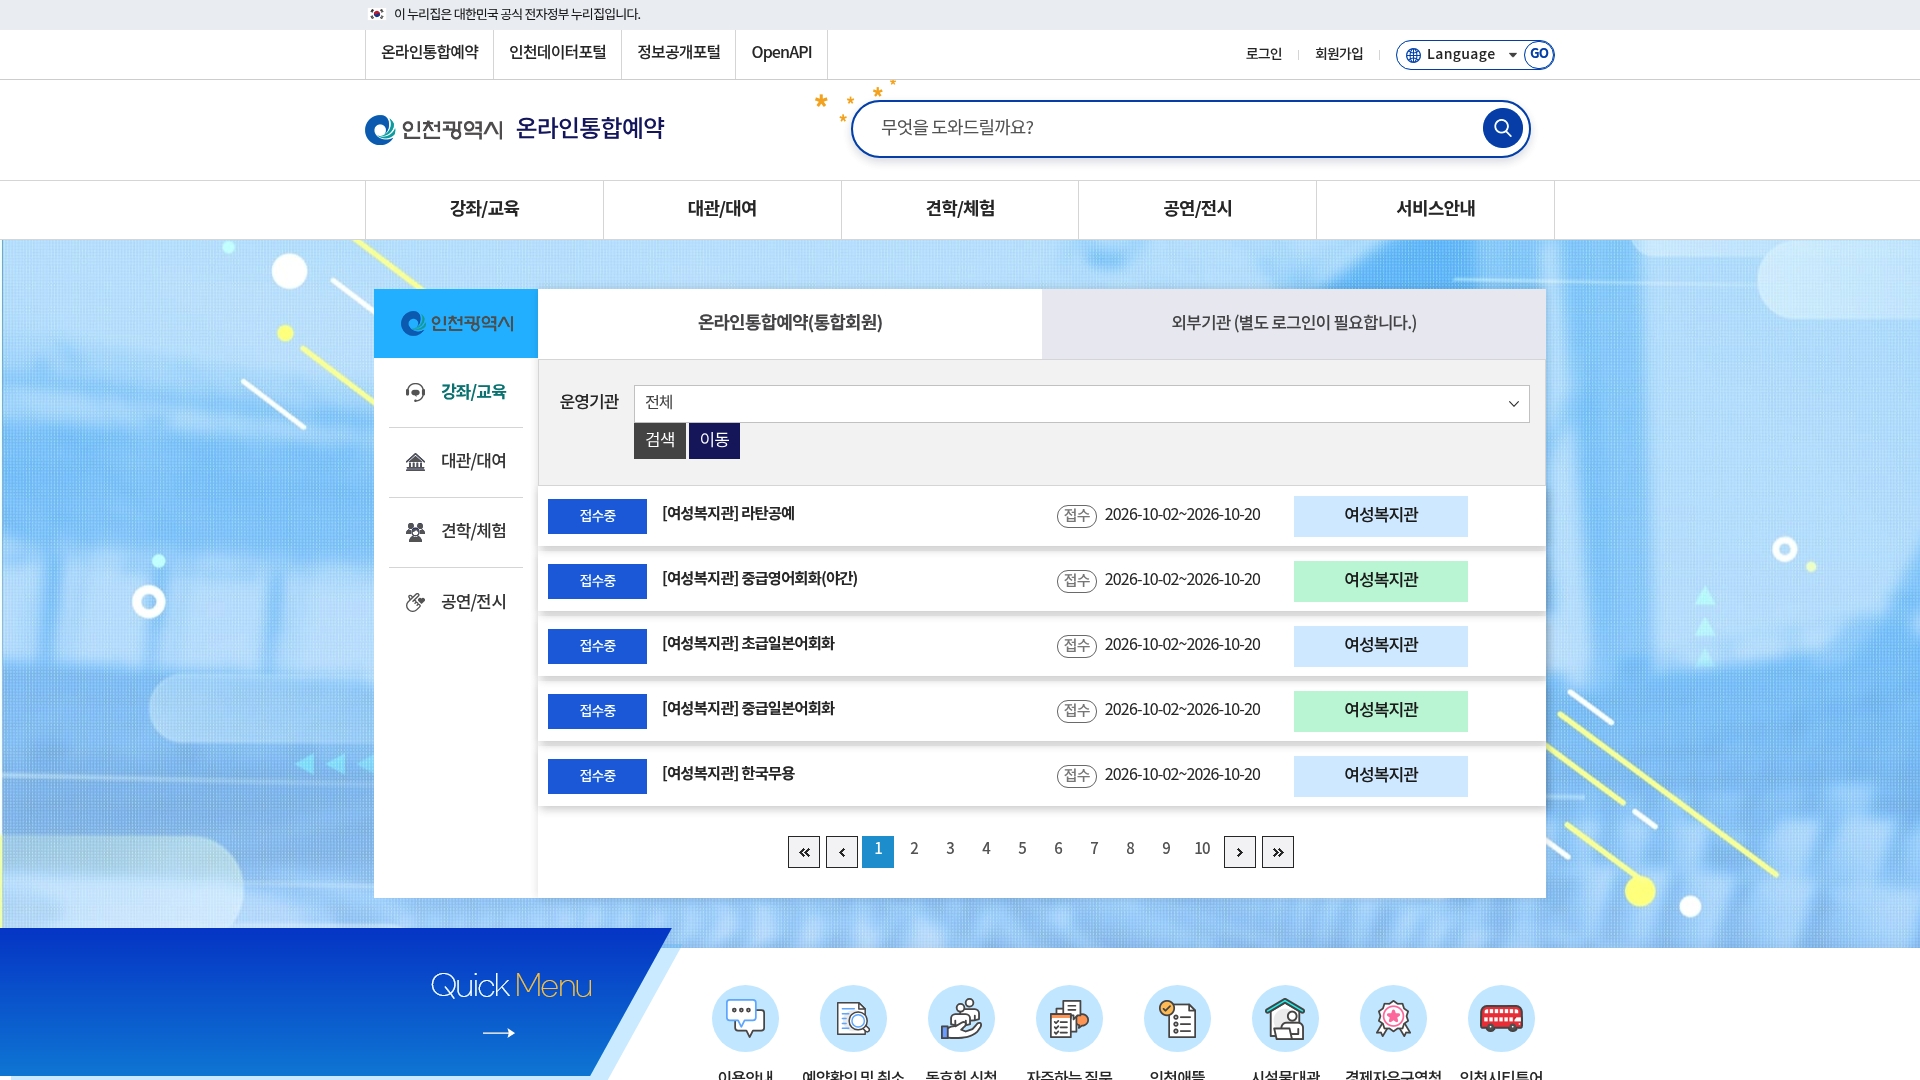
Task: Open the 견학/체험 main menu
Action: pyautogui.click(x=960, y=209)
